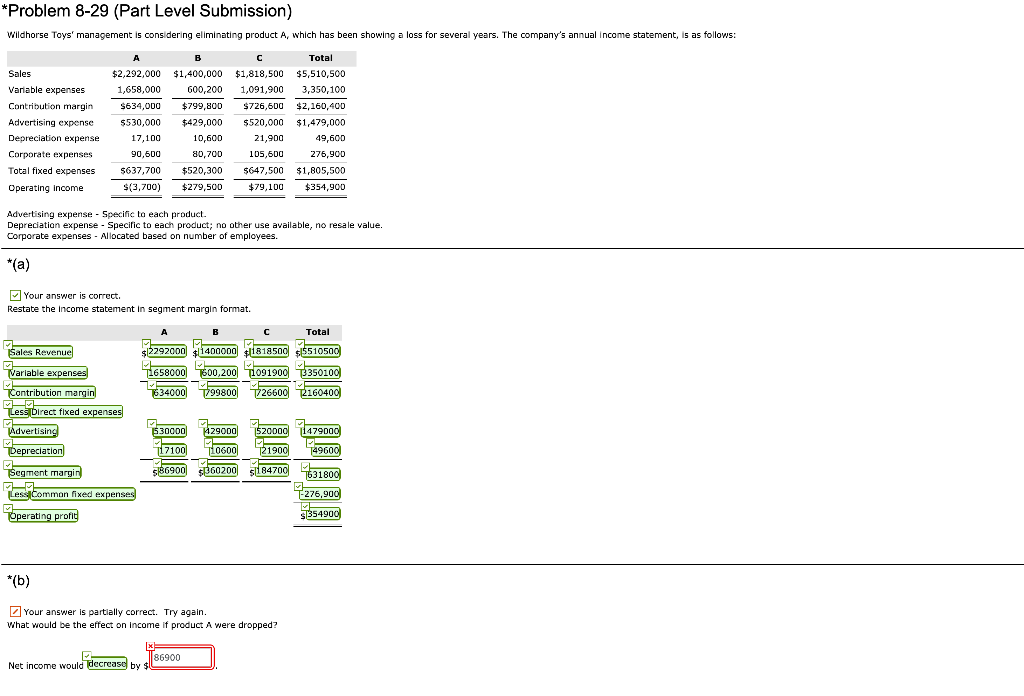Open the Segment margin row label dropdown

(45, 472)
